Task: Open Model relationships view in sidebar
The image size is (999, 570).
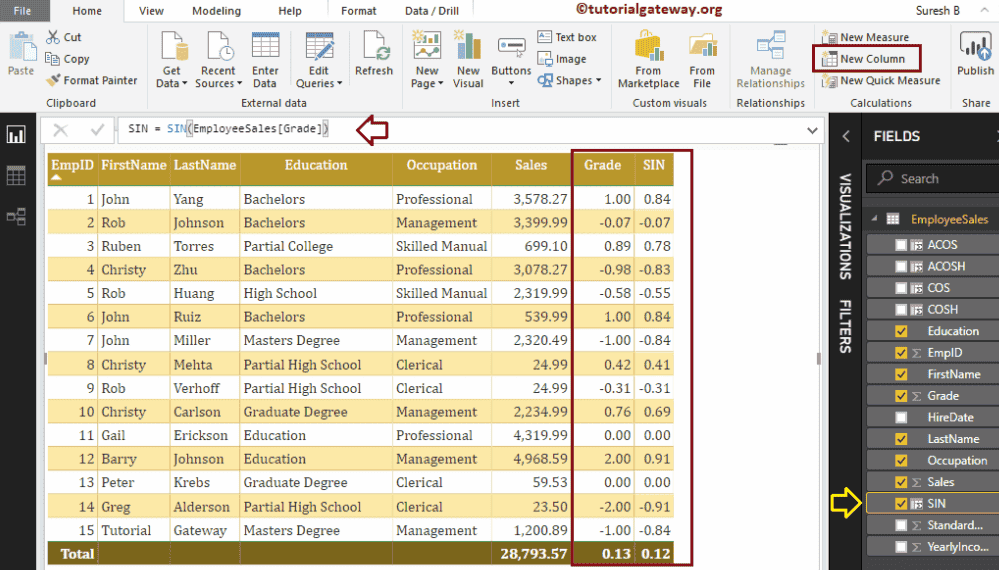Action: (16, 216)
